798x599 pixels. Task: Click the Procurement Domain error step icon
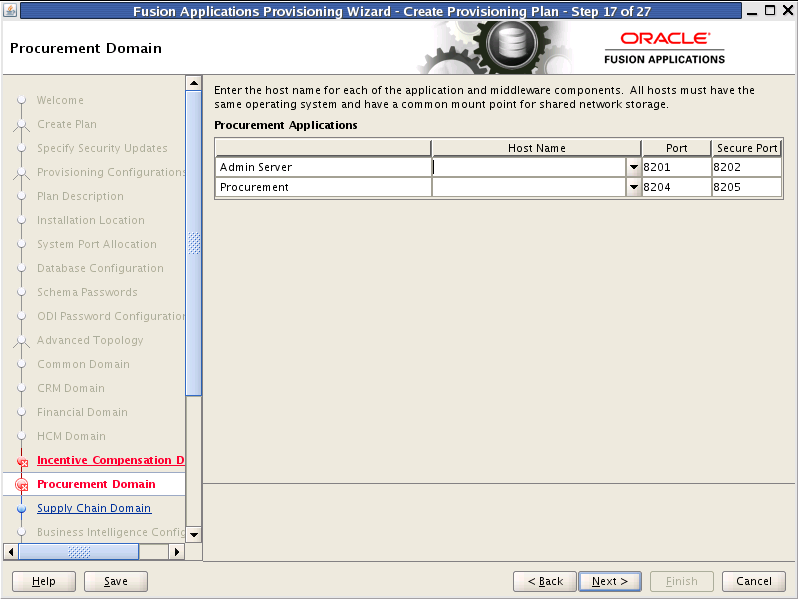(x=22, y=485)
